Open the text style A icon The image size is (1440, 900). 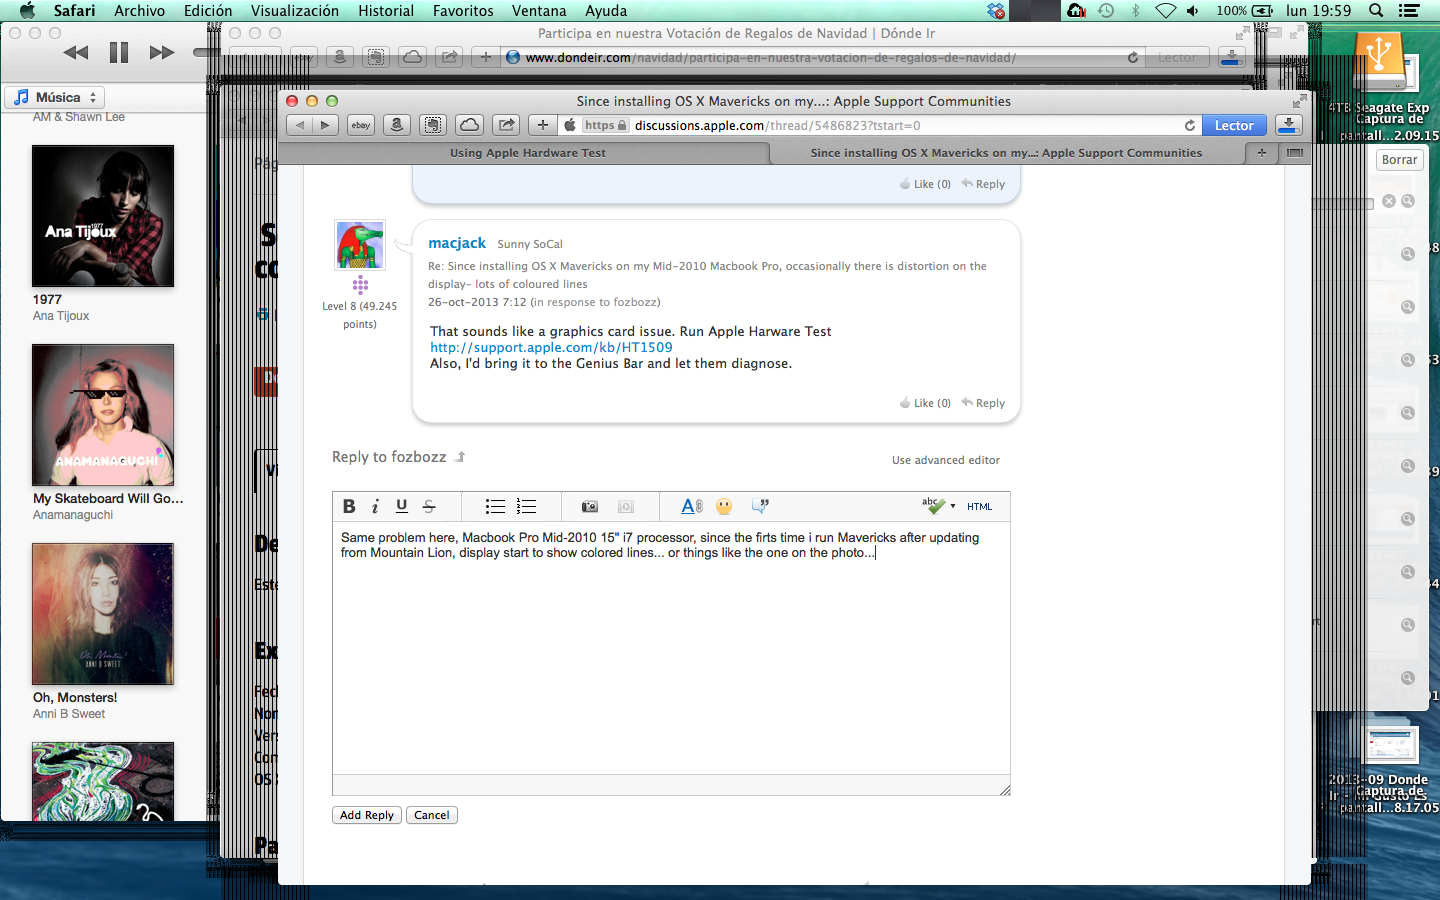692,506
